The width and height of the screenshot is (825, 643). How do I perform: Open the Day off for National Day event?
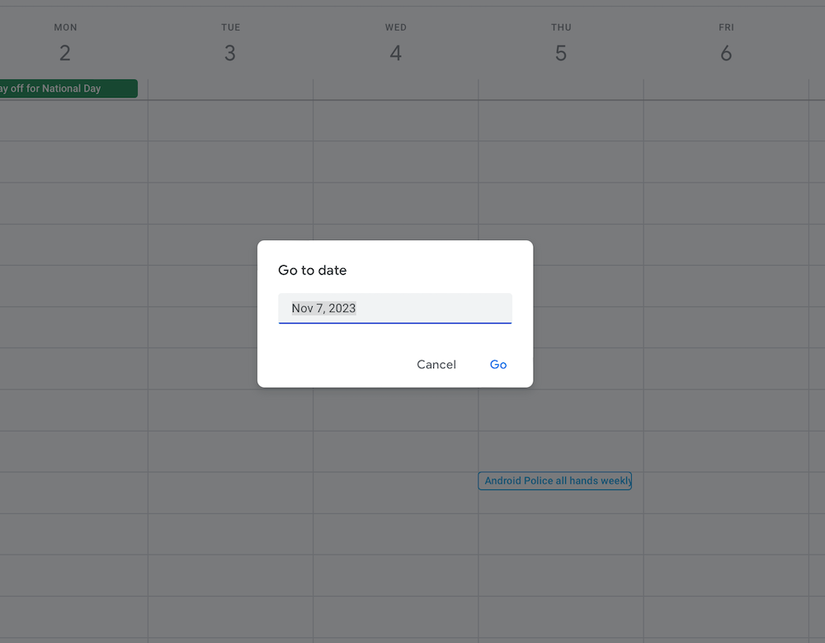coord(66,89)
